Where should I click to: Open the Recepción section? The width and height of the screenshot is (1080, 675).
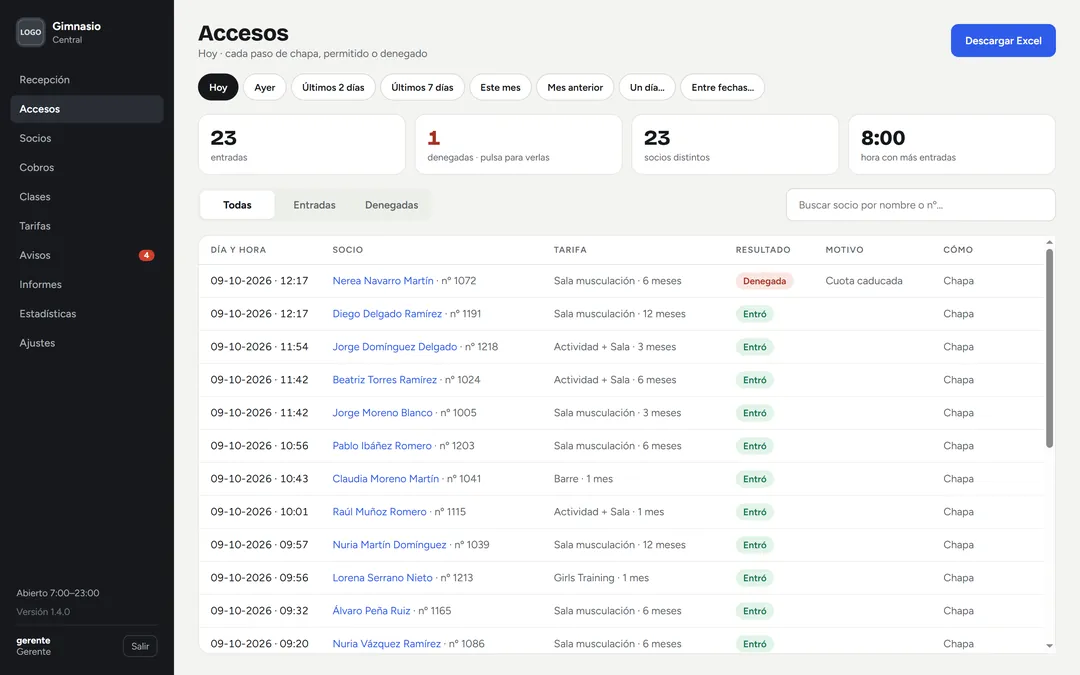click(87, 80)
